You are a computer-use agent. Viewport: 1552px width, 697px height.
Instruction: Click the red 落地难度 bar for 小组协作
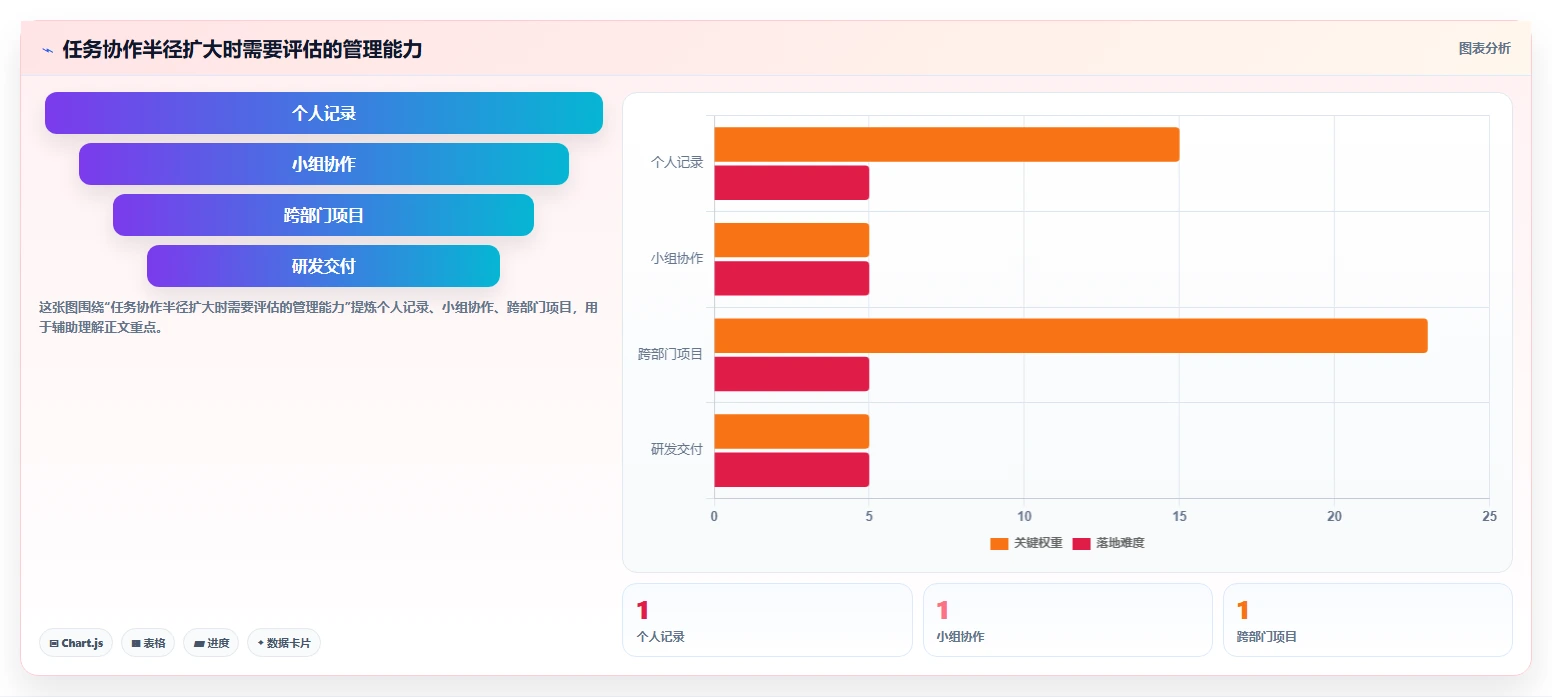[x=791, y=278]
